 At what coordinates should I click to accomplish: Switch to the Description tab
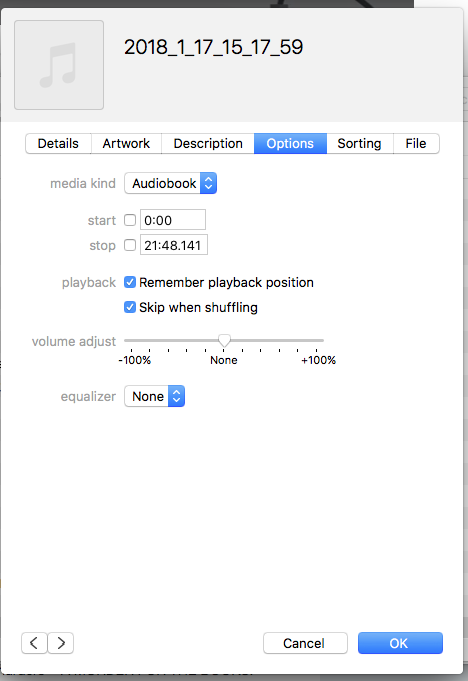(208, 143)
